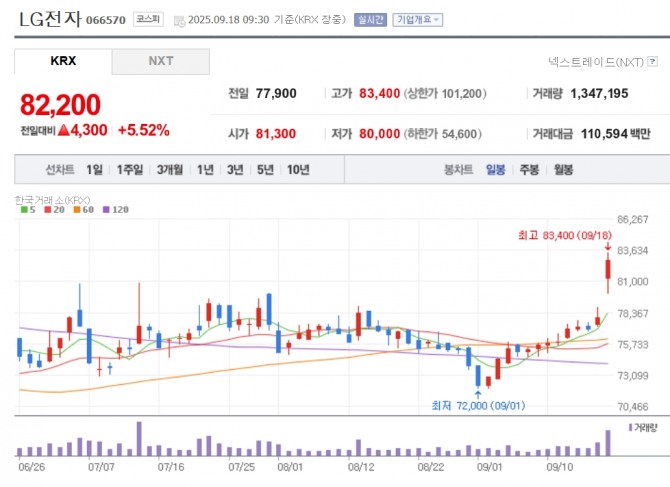Select the 1년 line chart period

pos(205,170)
